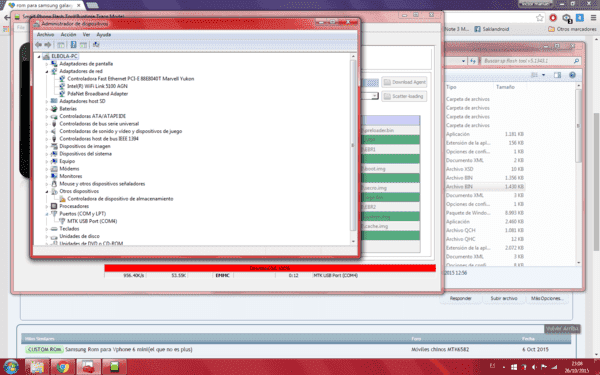
Task: Click the forward arrow in Device Manager toolbar
Action: point(48,45)
